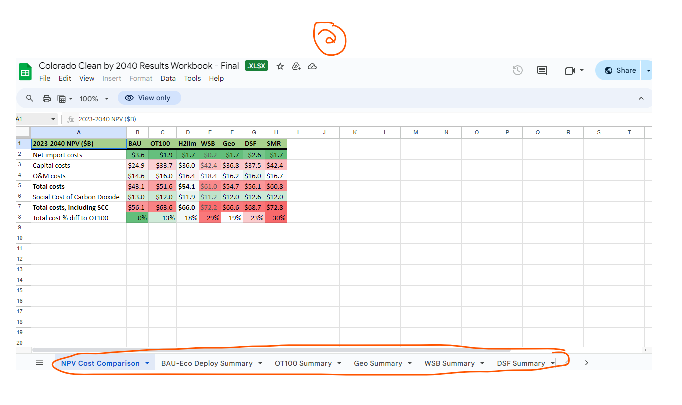The width and height of the screenshot is (682, 405).
Task: Open the comments icon
Action: pos(542,70)
